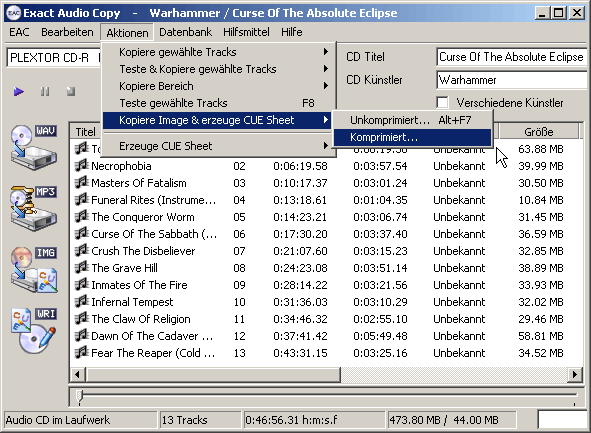Viewport: 591px width, 433px height.
Task: Select the Inmates Of The Fire track
Action: pos(325,285)
